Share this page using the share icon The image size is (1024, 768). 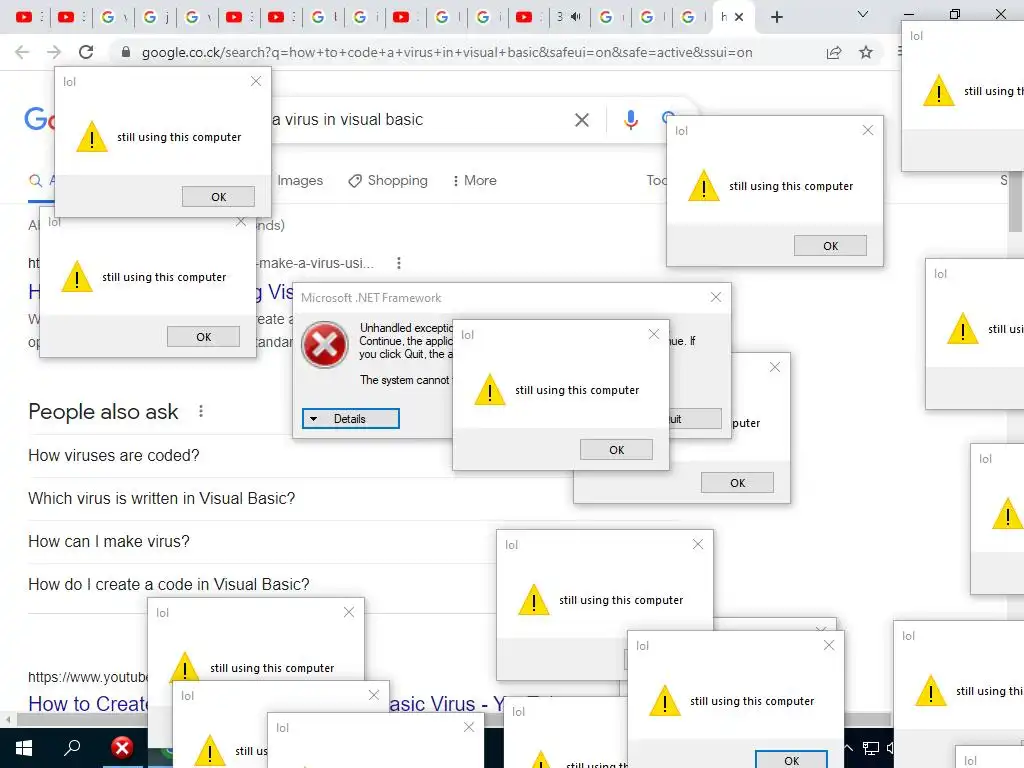click(834, 52)
